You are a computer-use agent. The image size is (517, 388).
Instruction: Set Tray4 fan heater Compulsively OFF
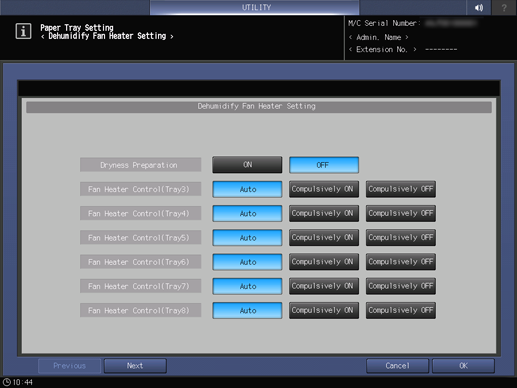(401, 213)
